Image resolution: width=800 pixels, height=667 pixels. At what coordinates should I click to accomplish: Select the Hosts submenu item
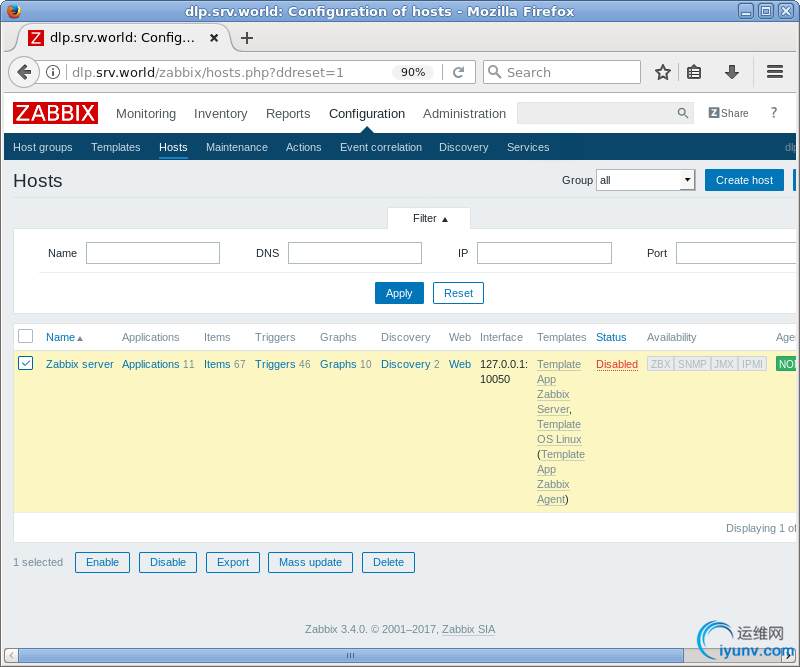(x=173, y=147)
